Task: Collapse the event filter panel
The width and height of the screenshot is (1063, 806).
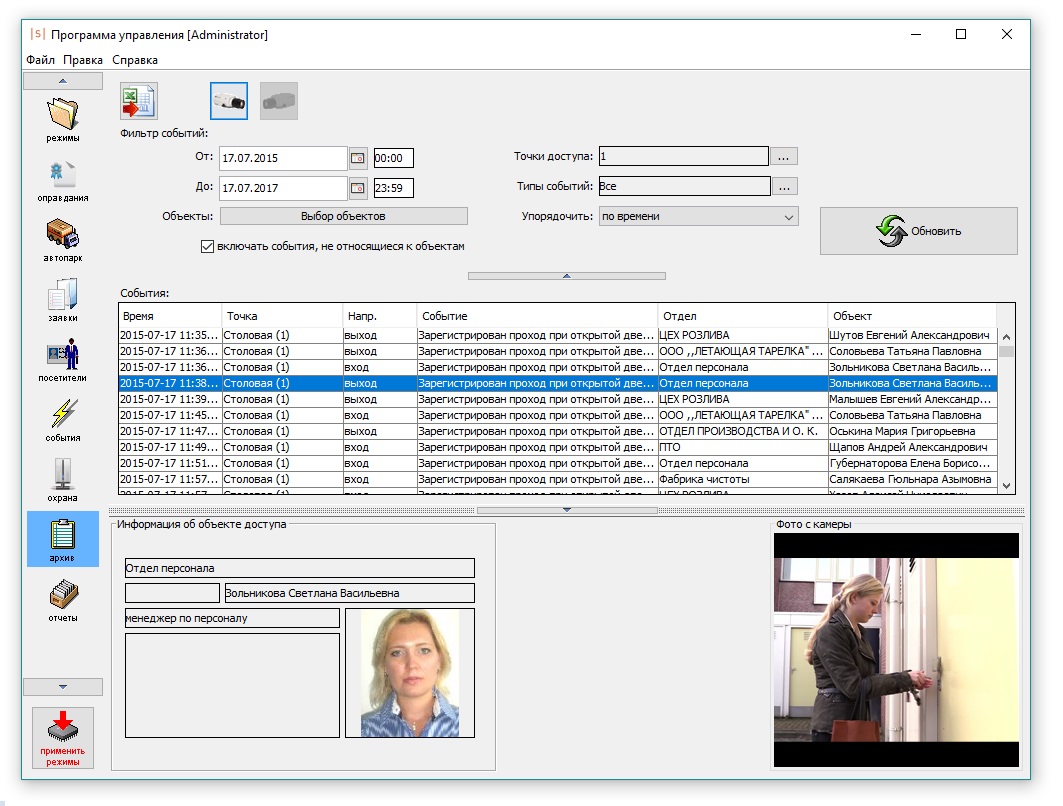Action: (566, 275)
